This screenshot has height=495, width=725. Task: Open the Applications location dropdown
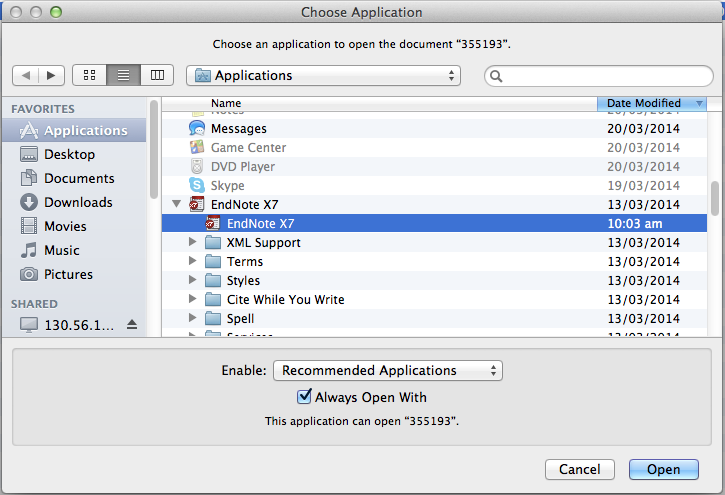pos(323,75)
